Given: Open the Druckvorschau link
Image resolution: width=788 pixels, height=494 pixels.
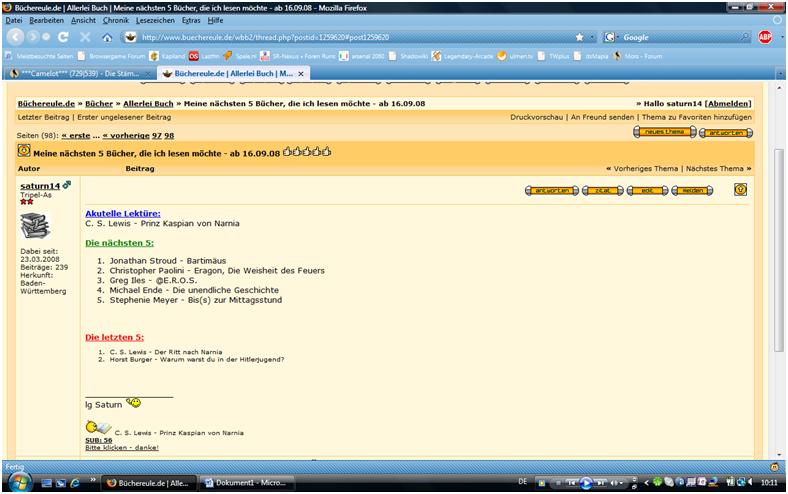Looking at the screenshot, I should click(x=536, y=118).
